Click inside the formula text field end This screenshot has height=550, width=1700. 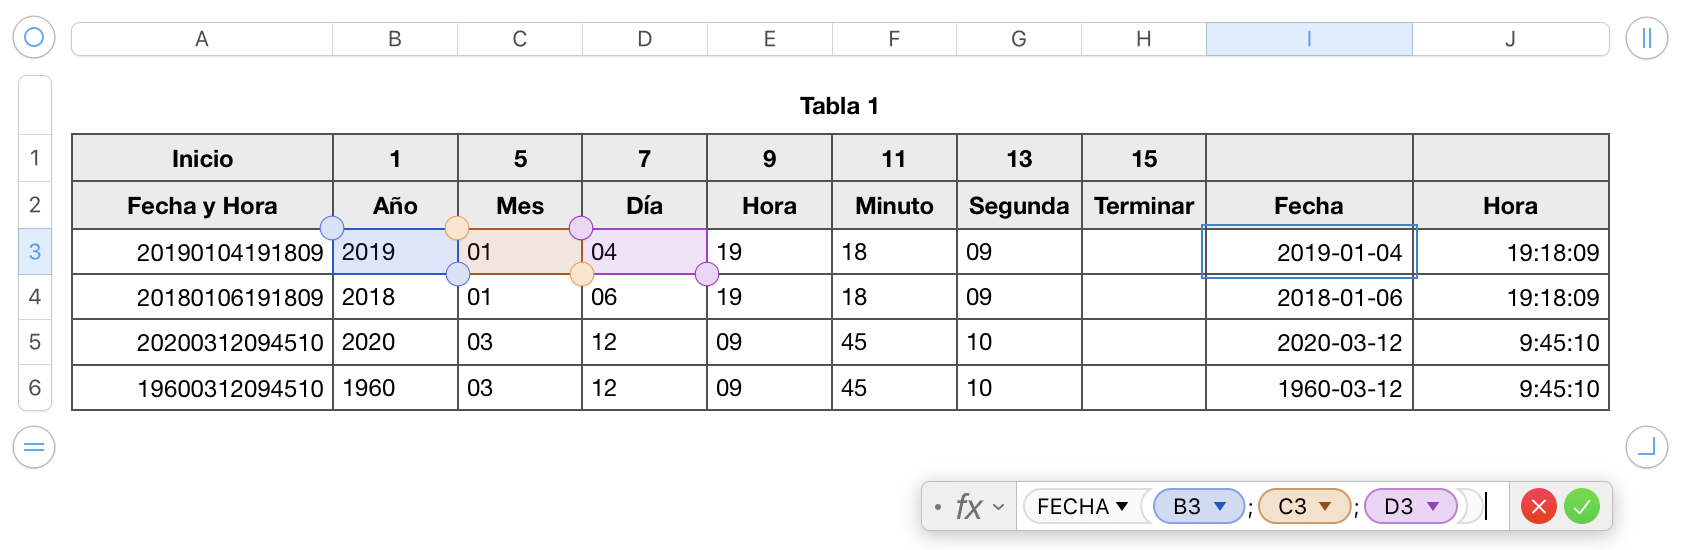click(1487, 507)
